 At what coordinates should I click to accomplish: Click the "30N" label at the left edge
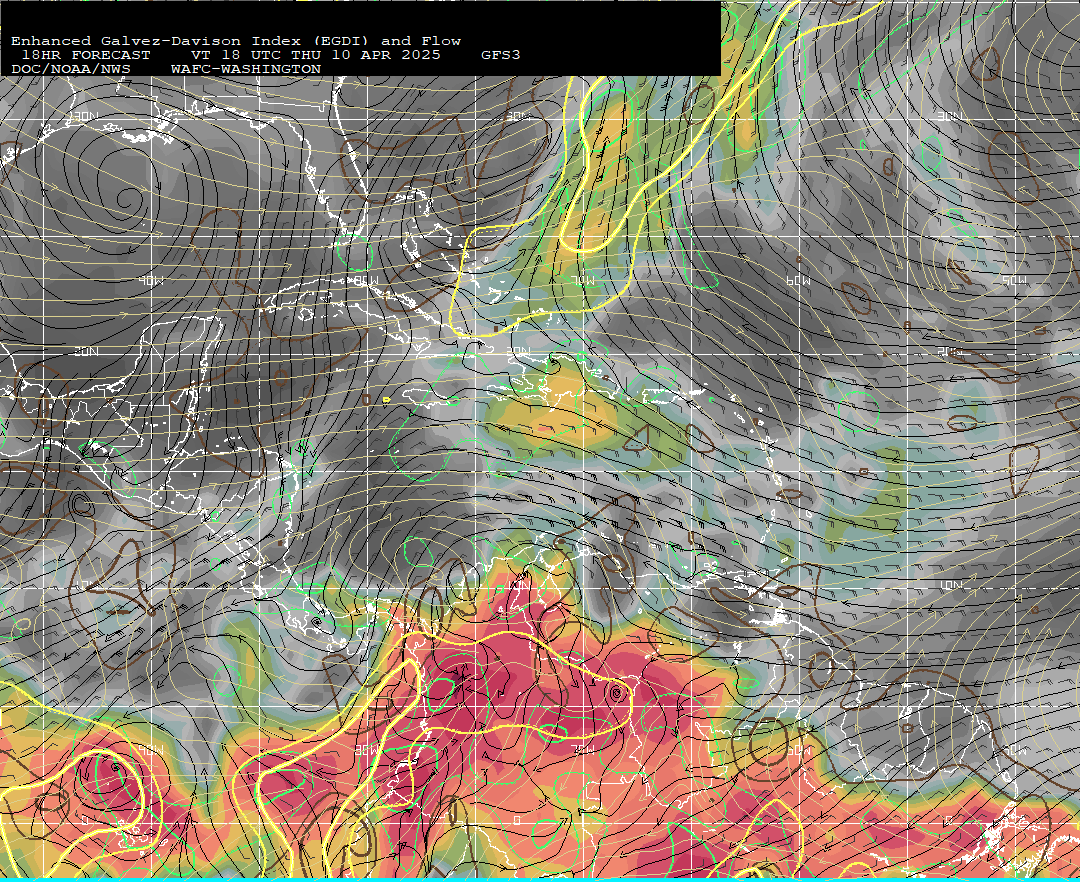click(x=85, y=116)
